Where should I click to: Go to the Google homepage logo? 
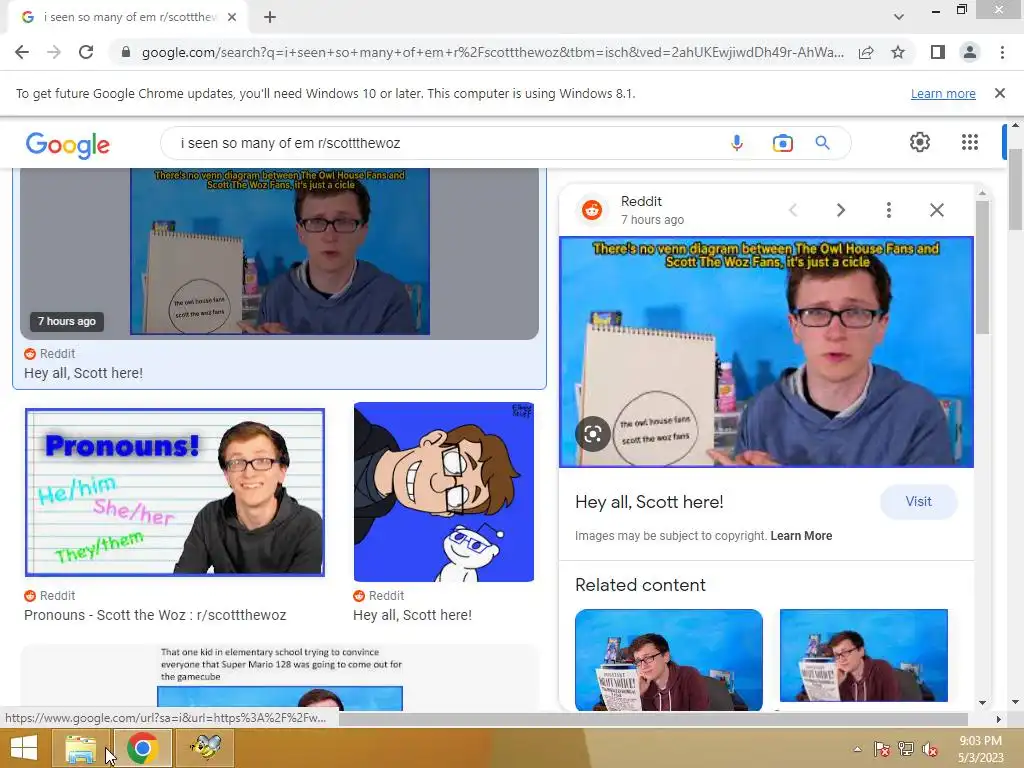tap(68, 145)
